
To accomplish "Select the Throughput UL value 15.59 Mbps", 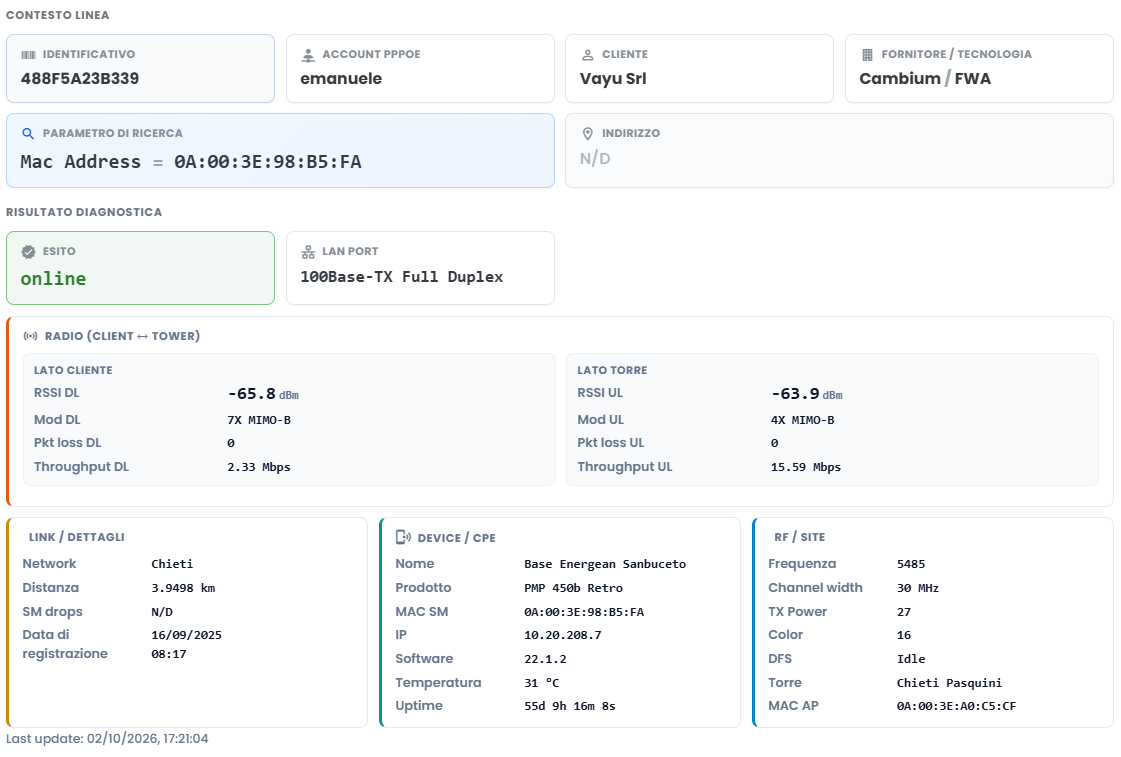I will tap(806, 467).
